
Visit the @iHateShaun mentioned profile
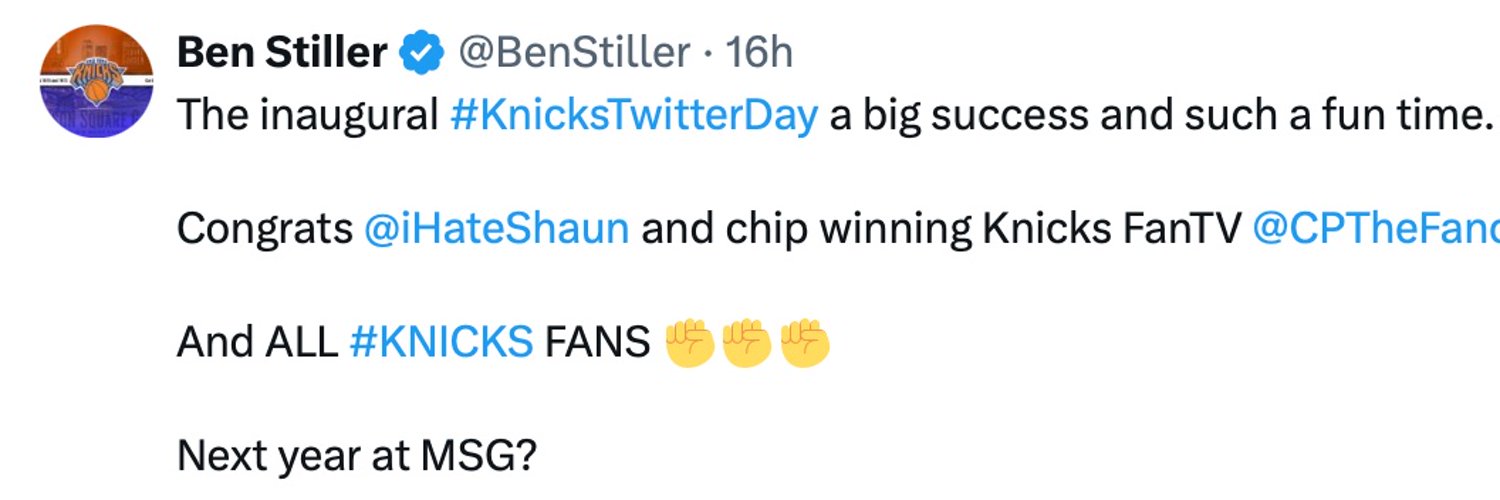click(497, 230)
